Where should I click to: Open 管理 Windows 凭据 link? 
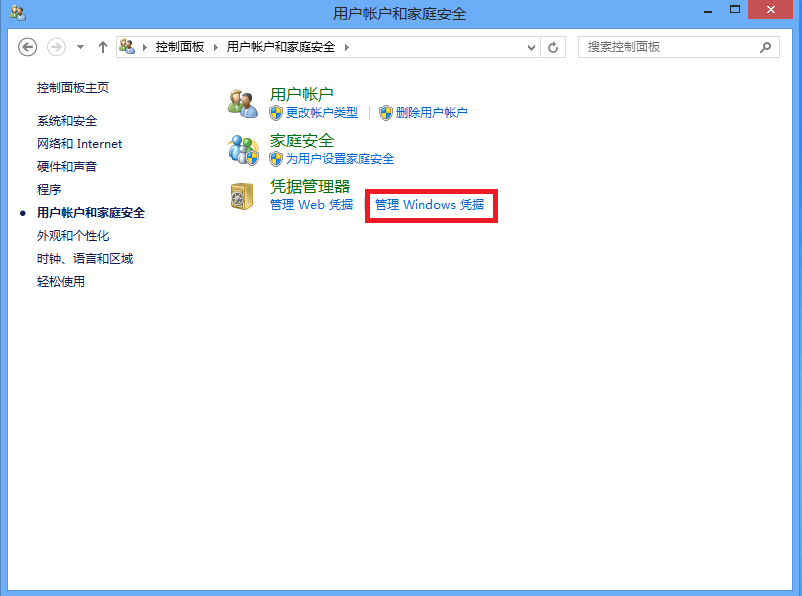point(430,205)
